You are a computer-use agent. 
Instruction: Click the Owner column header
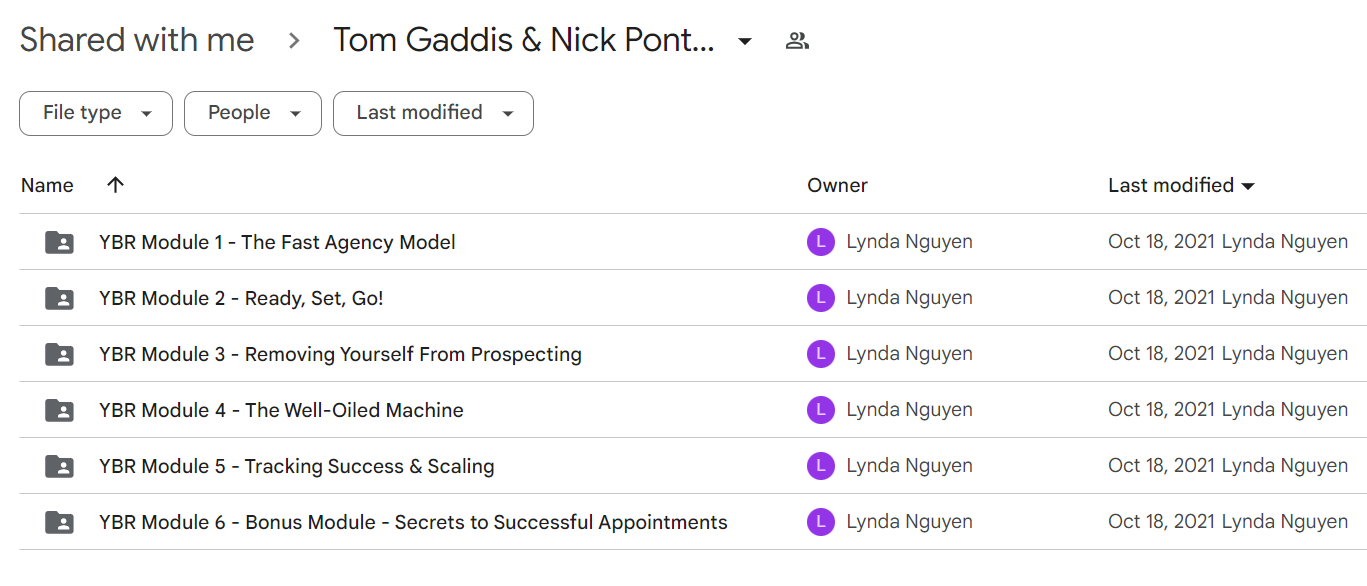click(837, 185)
